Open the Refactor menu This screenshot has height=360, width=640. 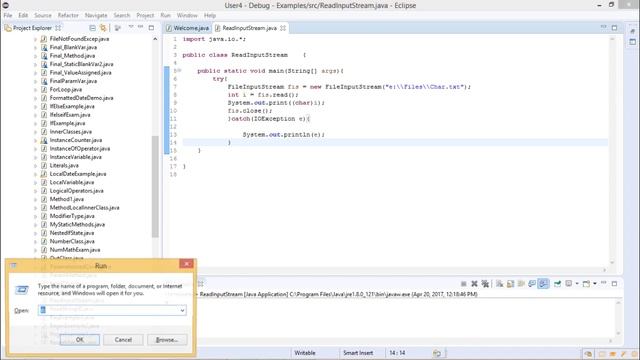click(68, 15)
